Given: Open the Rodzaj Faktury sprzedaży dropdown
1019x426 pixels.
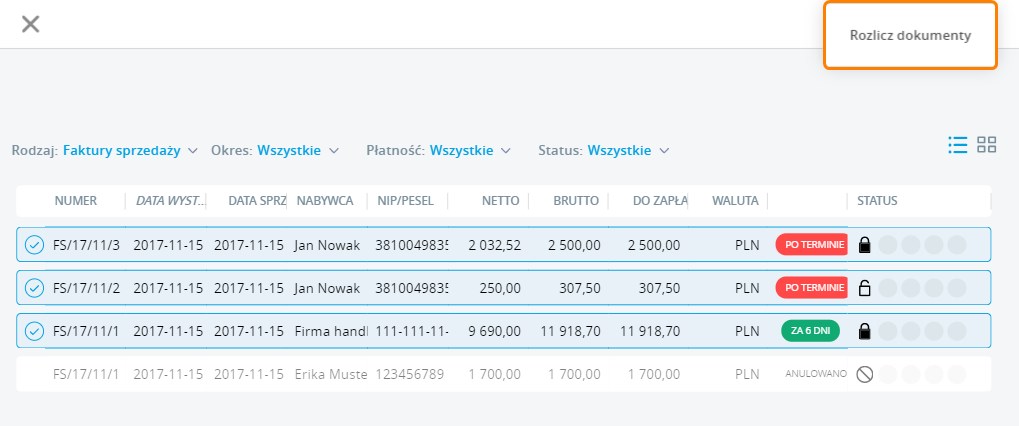Looking at the screenshot, I should [x=130, y=151].
